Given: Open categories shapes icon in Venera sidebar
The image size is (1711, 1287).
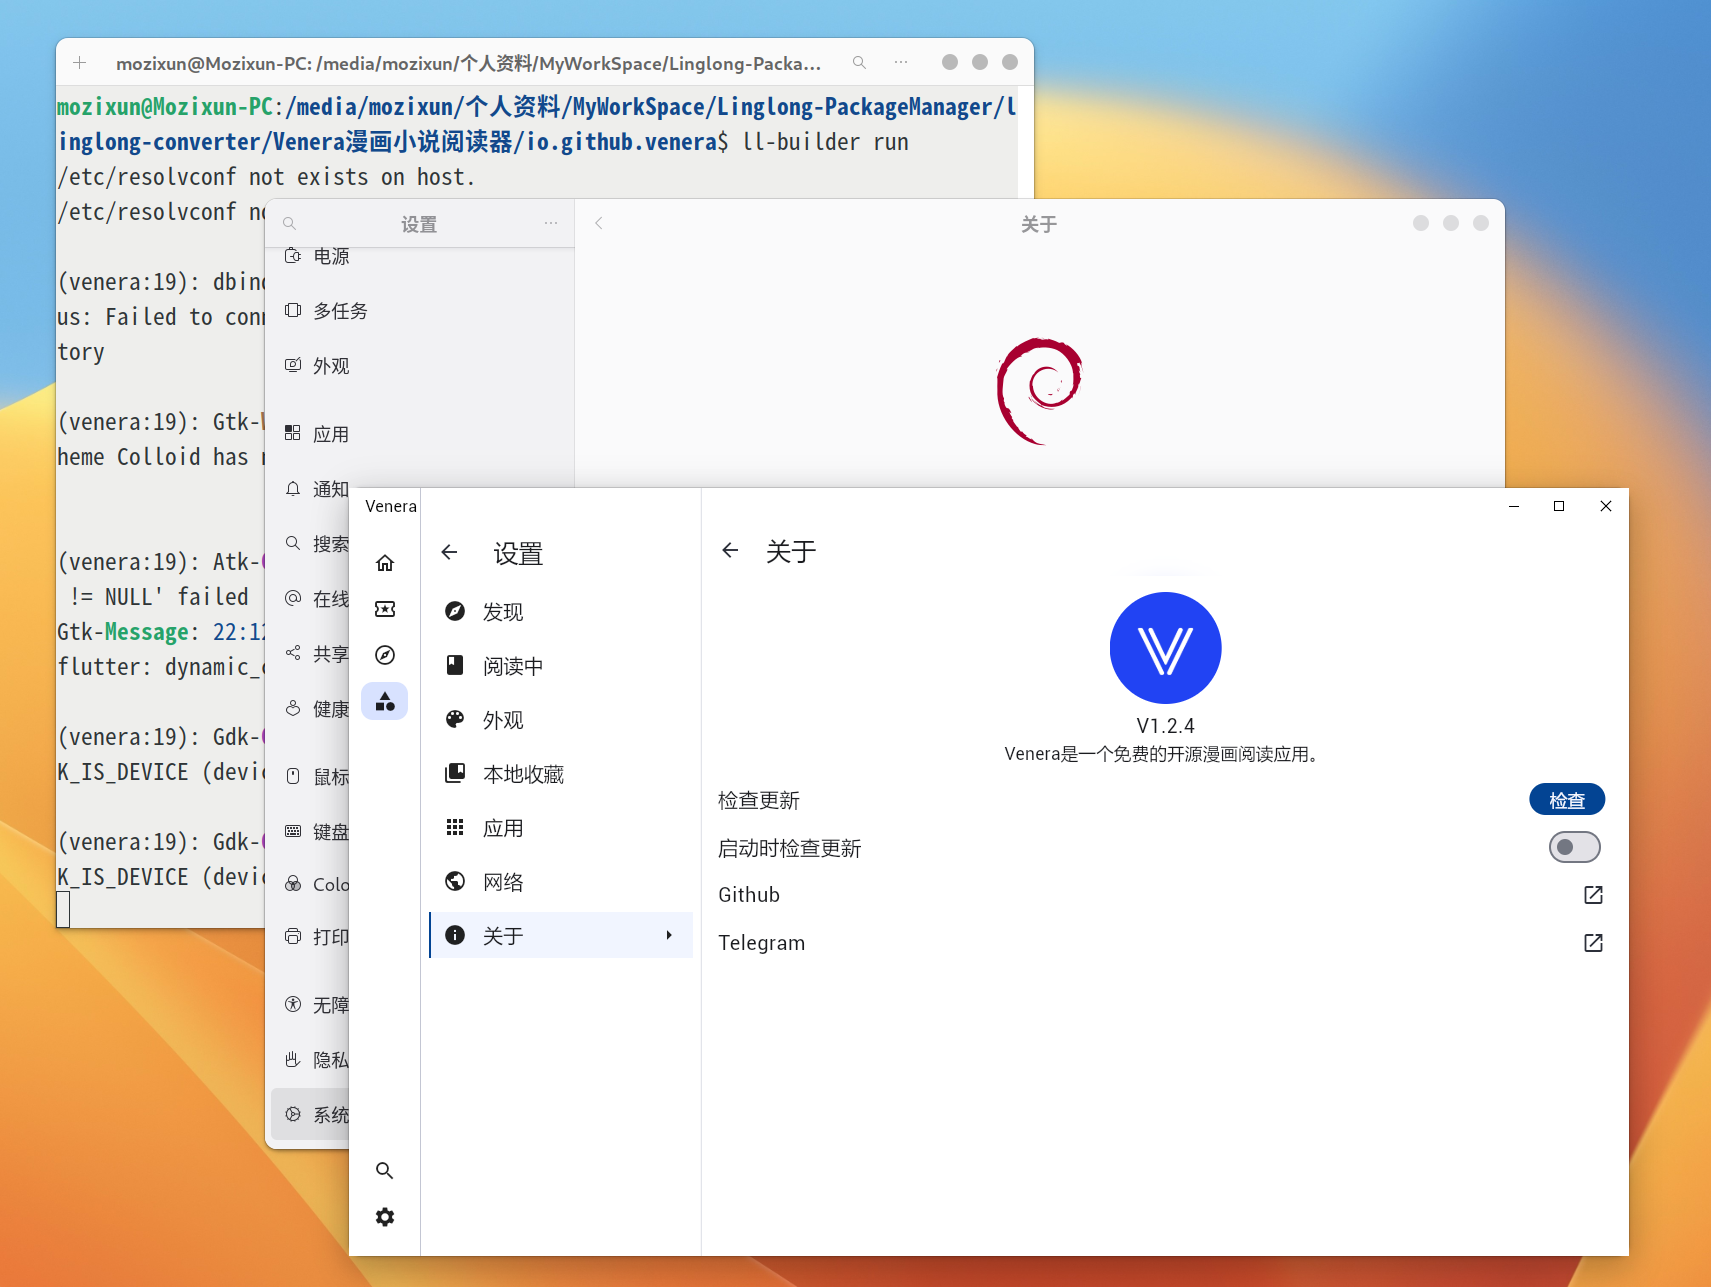Looking at the screenshot, I should pyautogui.click(x=385, y=702).
